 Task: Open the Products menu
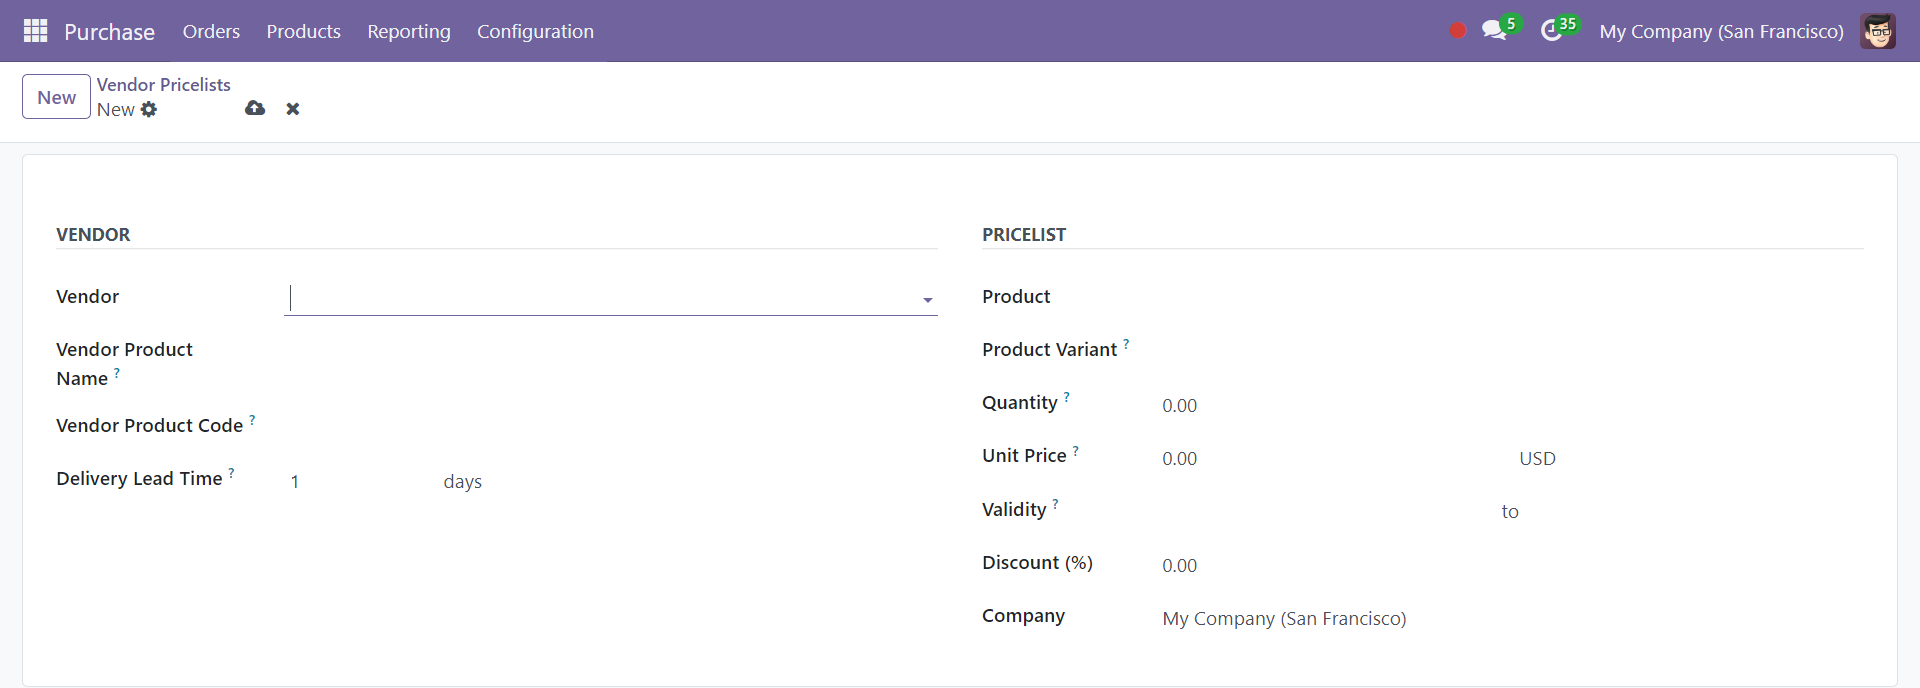coord(303,31)
